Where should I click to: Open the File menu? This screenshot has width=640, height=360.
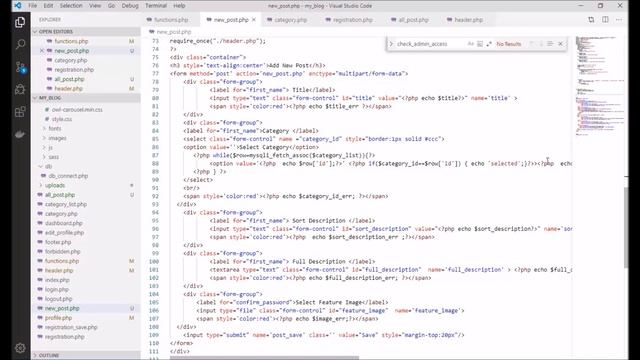33,6
